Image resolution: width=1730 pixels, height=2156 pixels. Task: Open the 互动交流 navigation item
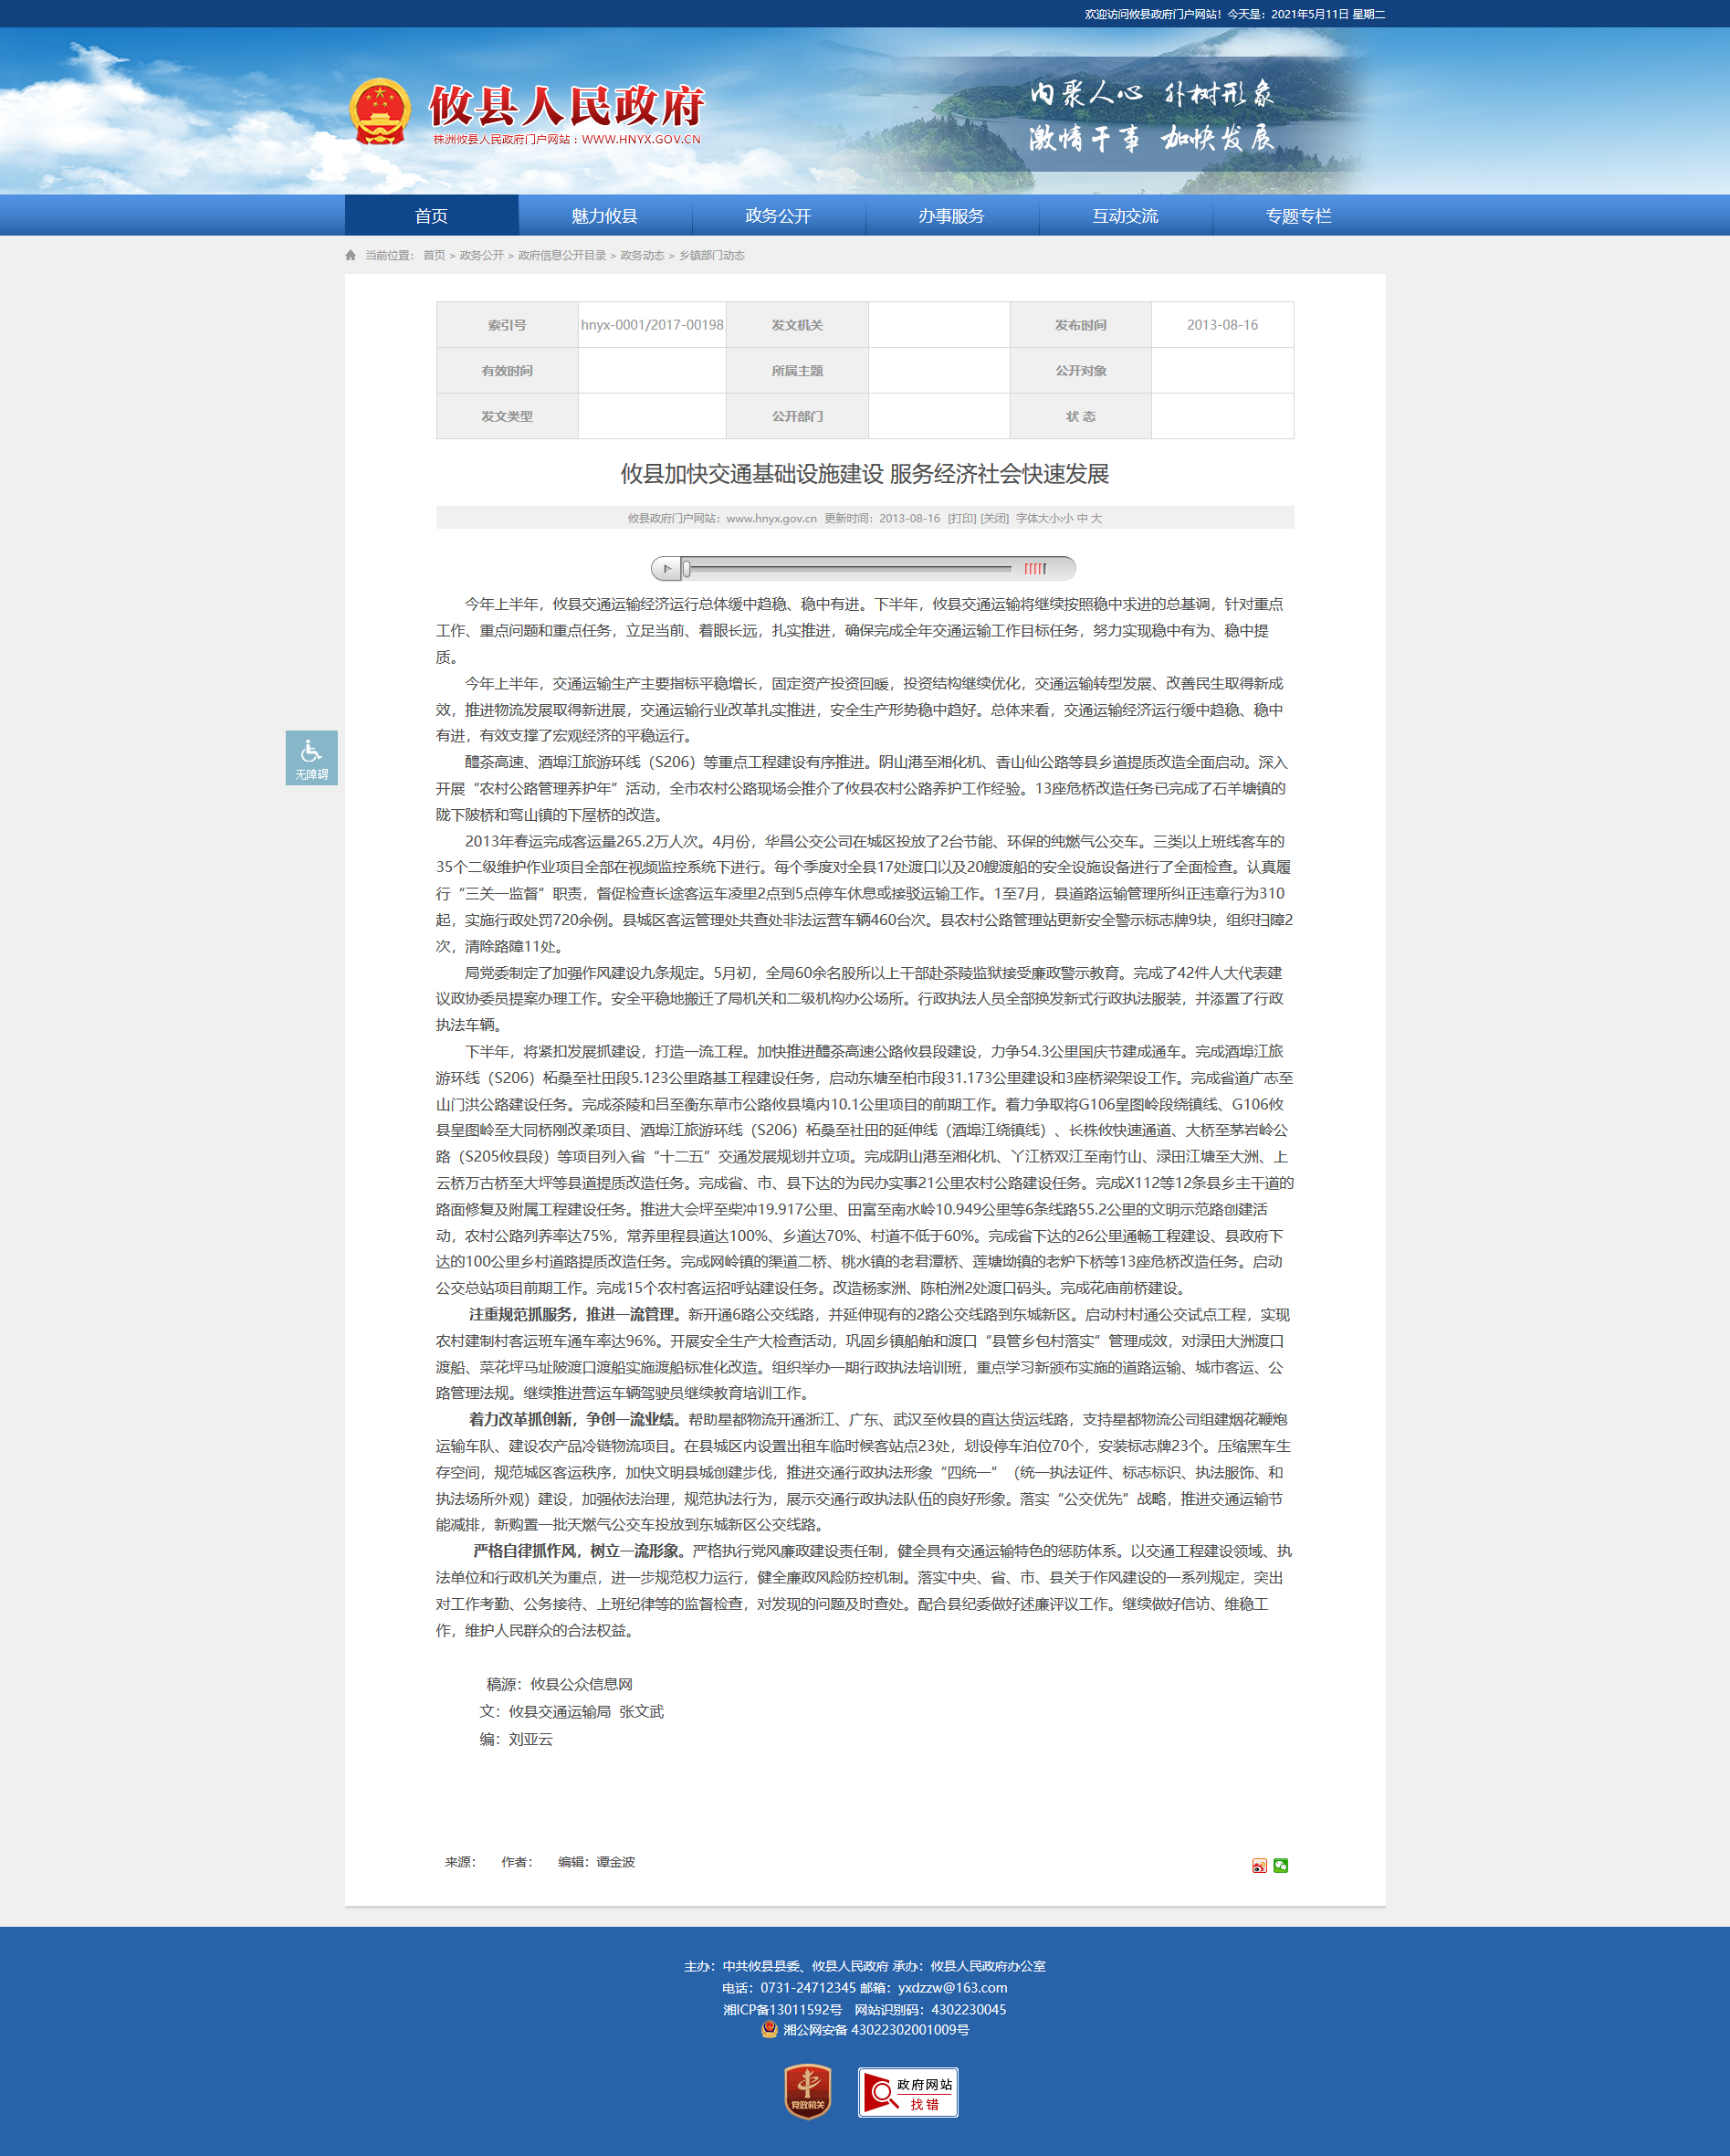[1125, 216]
